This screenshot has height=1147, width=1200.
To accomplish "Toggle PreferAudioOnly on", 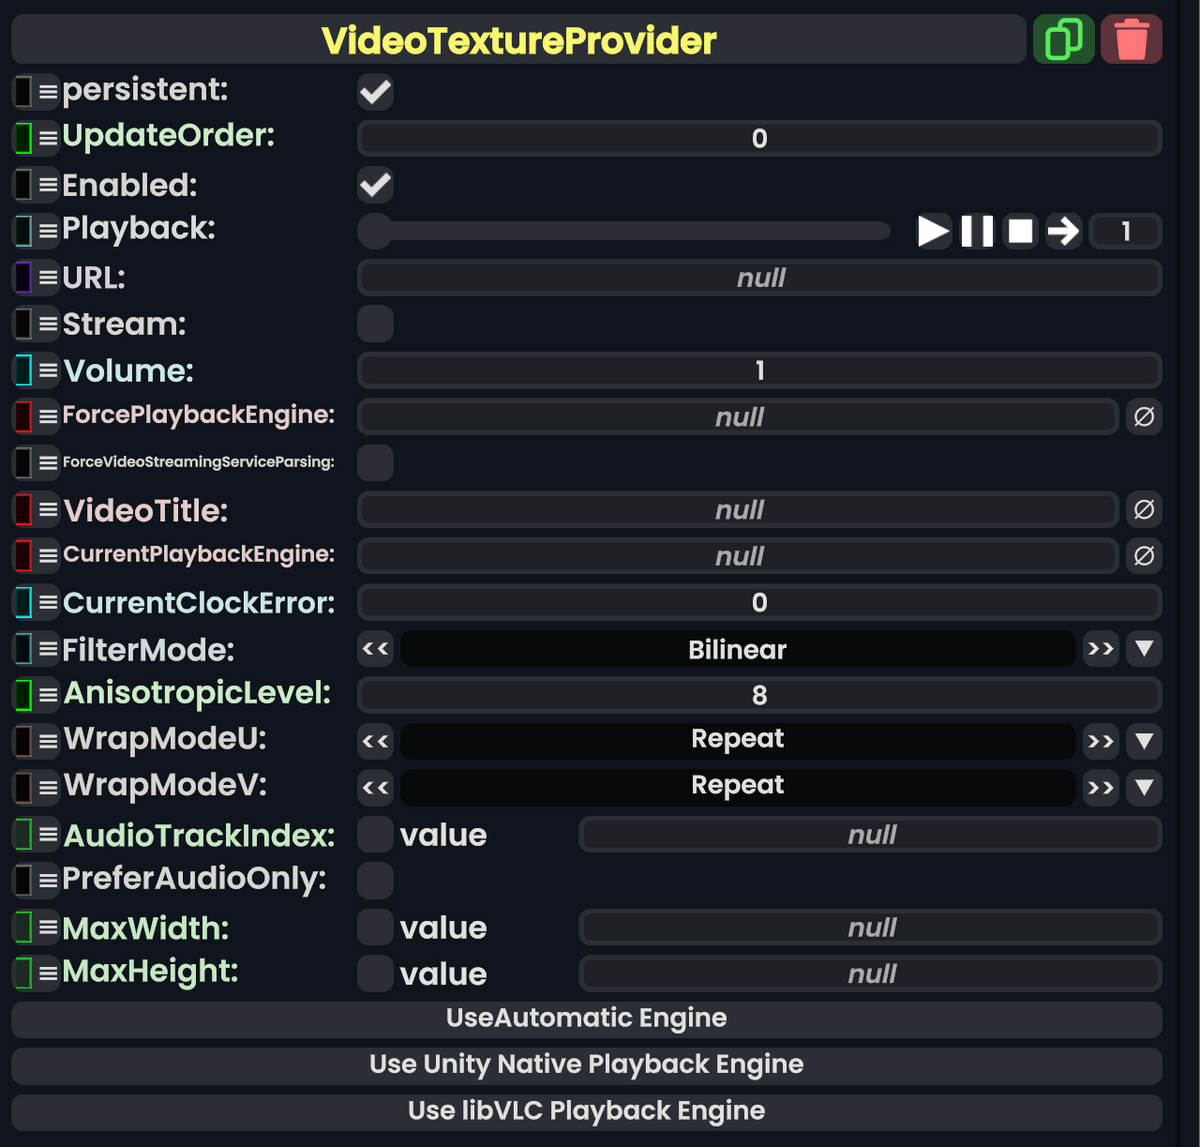I will coord(375,880).
